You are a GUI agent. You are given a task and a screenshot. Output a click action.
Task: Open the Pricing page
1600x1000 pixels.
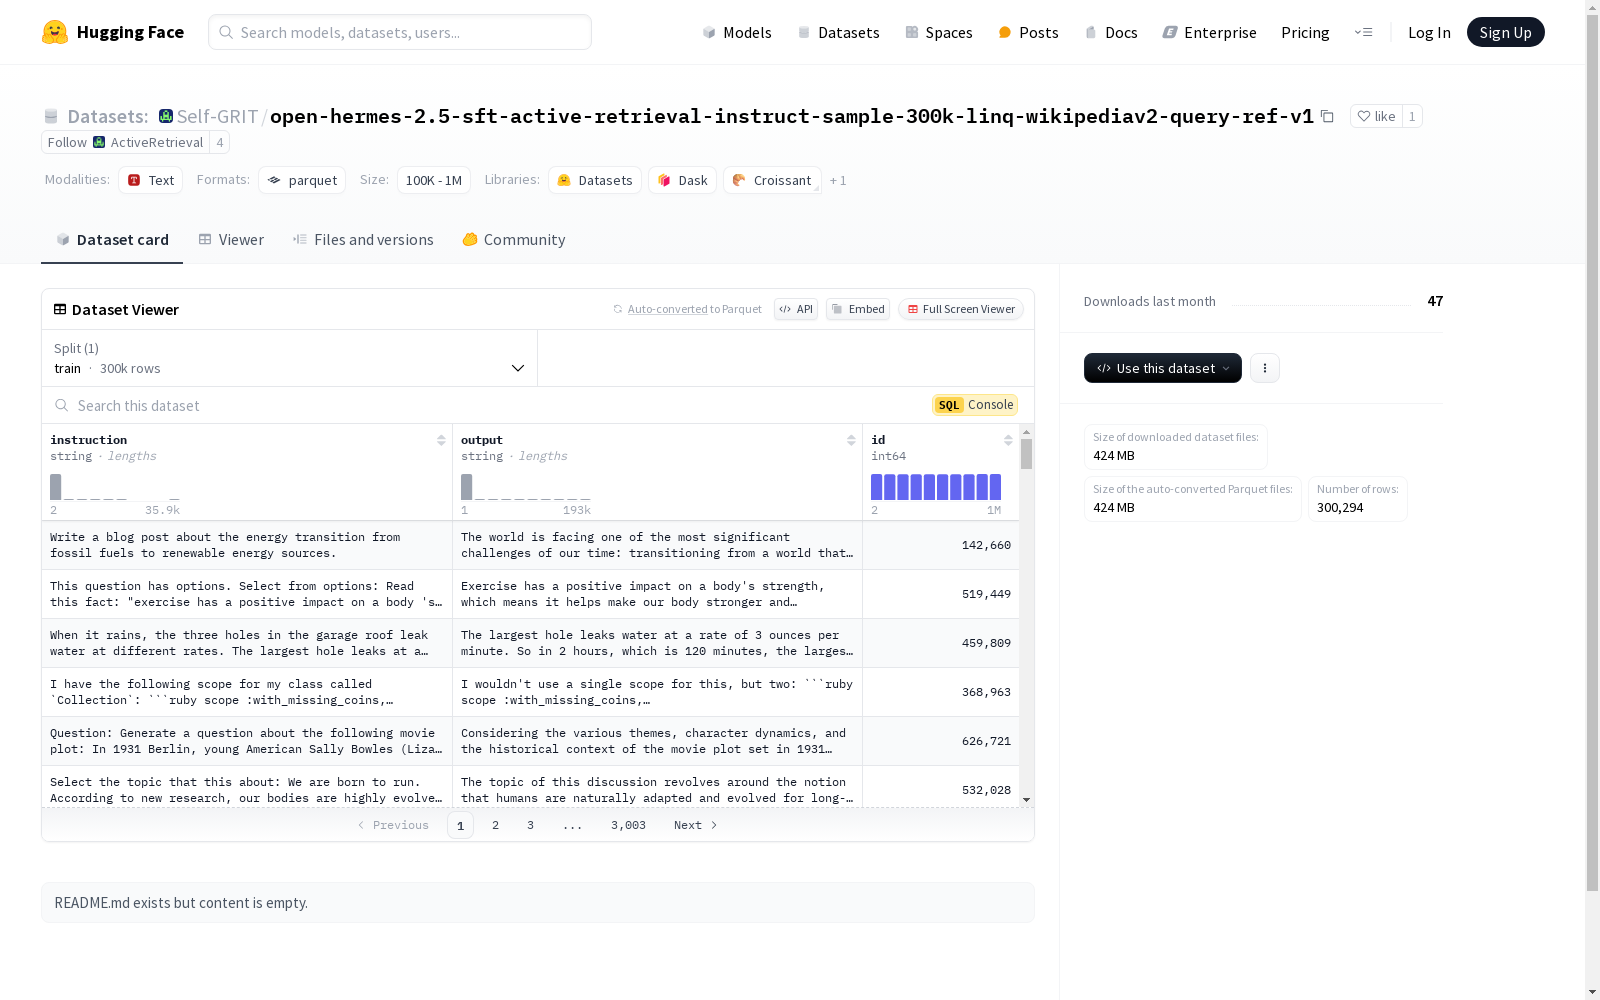1305,32
